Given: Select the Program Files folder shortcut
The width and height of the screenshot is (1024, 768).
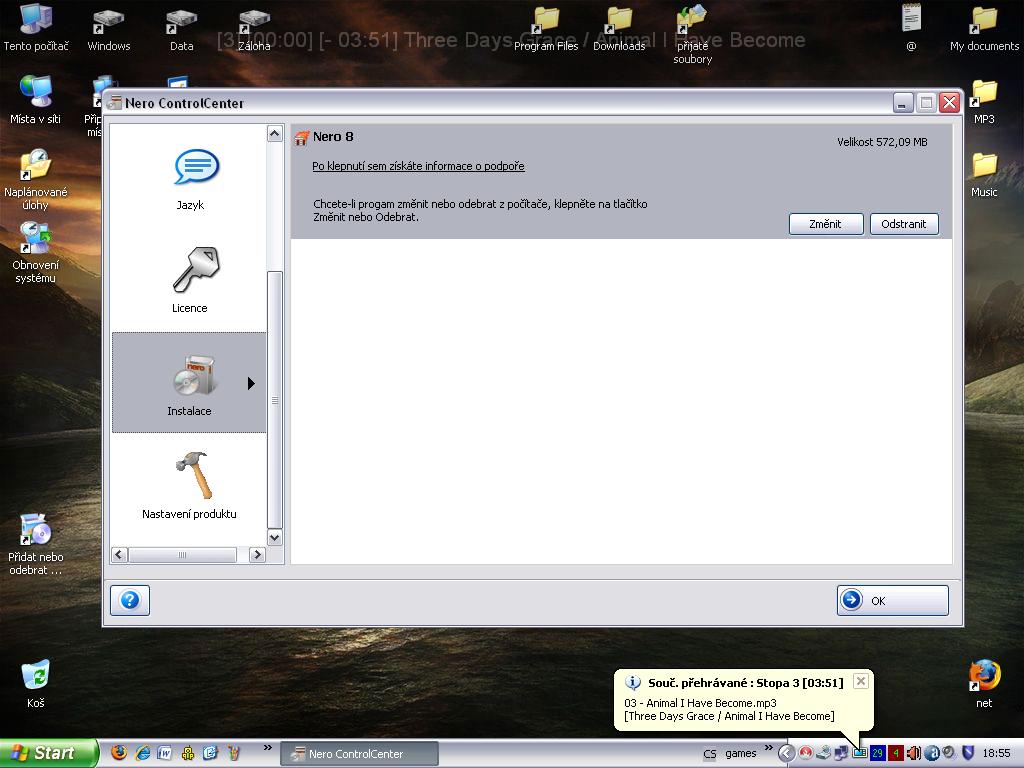Looking at the screenshot, I should point(546,30).
